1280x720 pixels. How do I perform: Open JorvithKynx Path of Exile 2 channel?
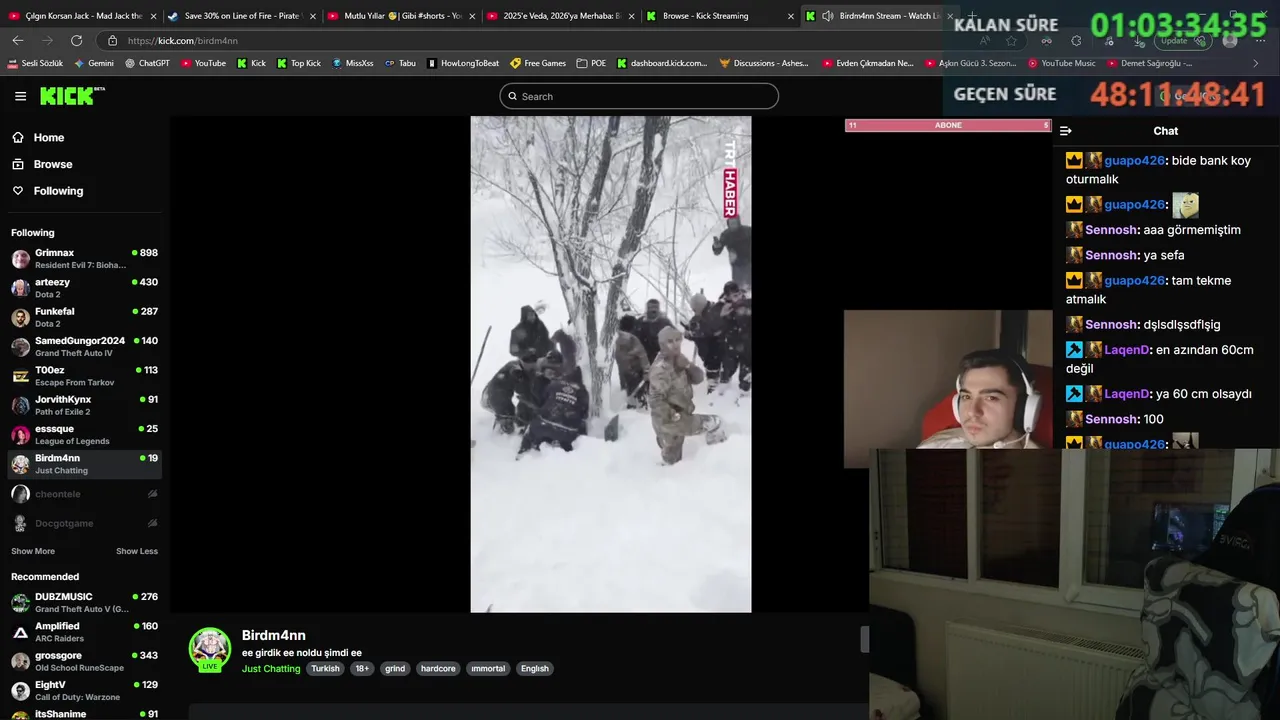84,405
